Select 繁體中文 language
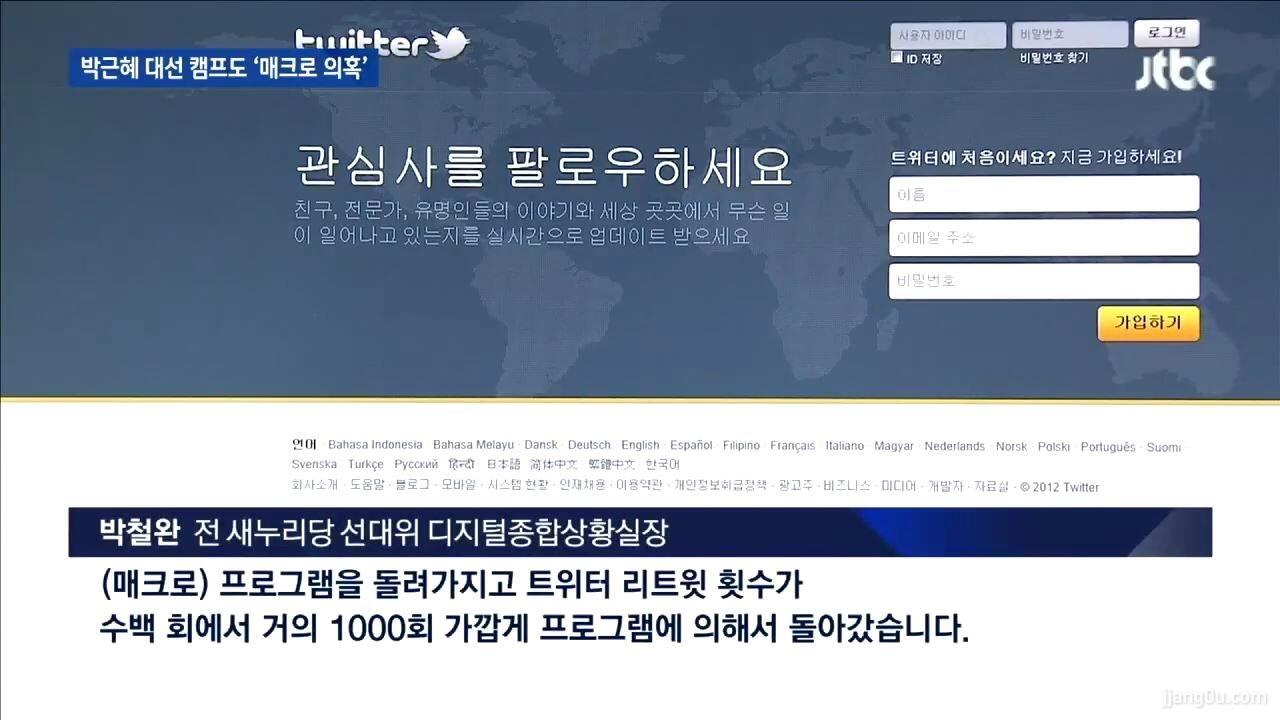1280x720 pixels. pyautogui.click(x=611, y=464)
